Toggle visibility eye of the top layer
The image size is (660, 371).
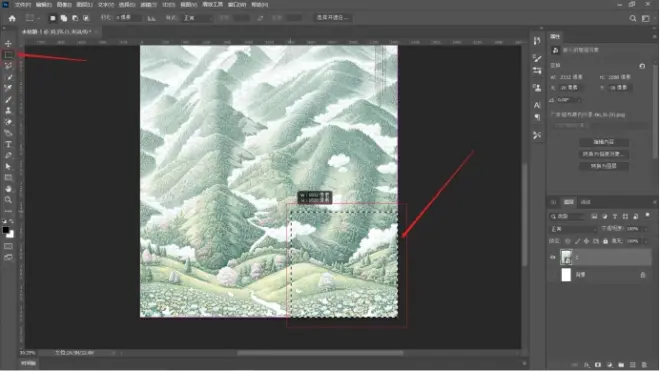coord(553,257)
